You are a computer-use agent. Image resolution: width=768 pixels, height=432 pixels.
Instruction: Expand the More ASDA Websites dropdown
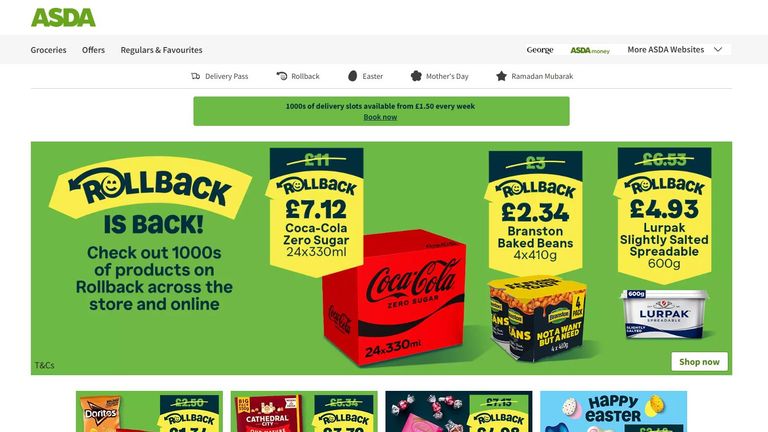tap(674, 49)
